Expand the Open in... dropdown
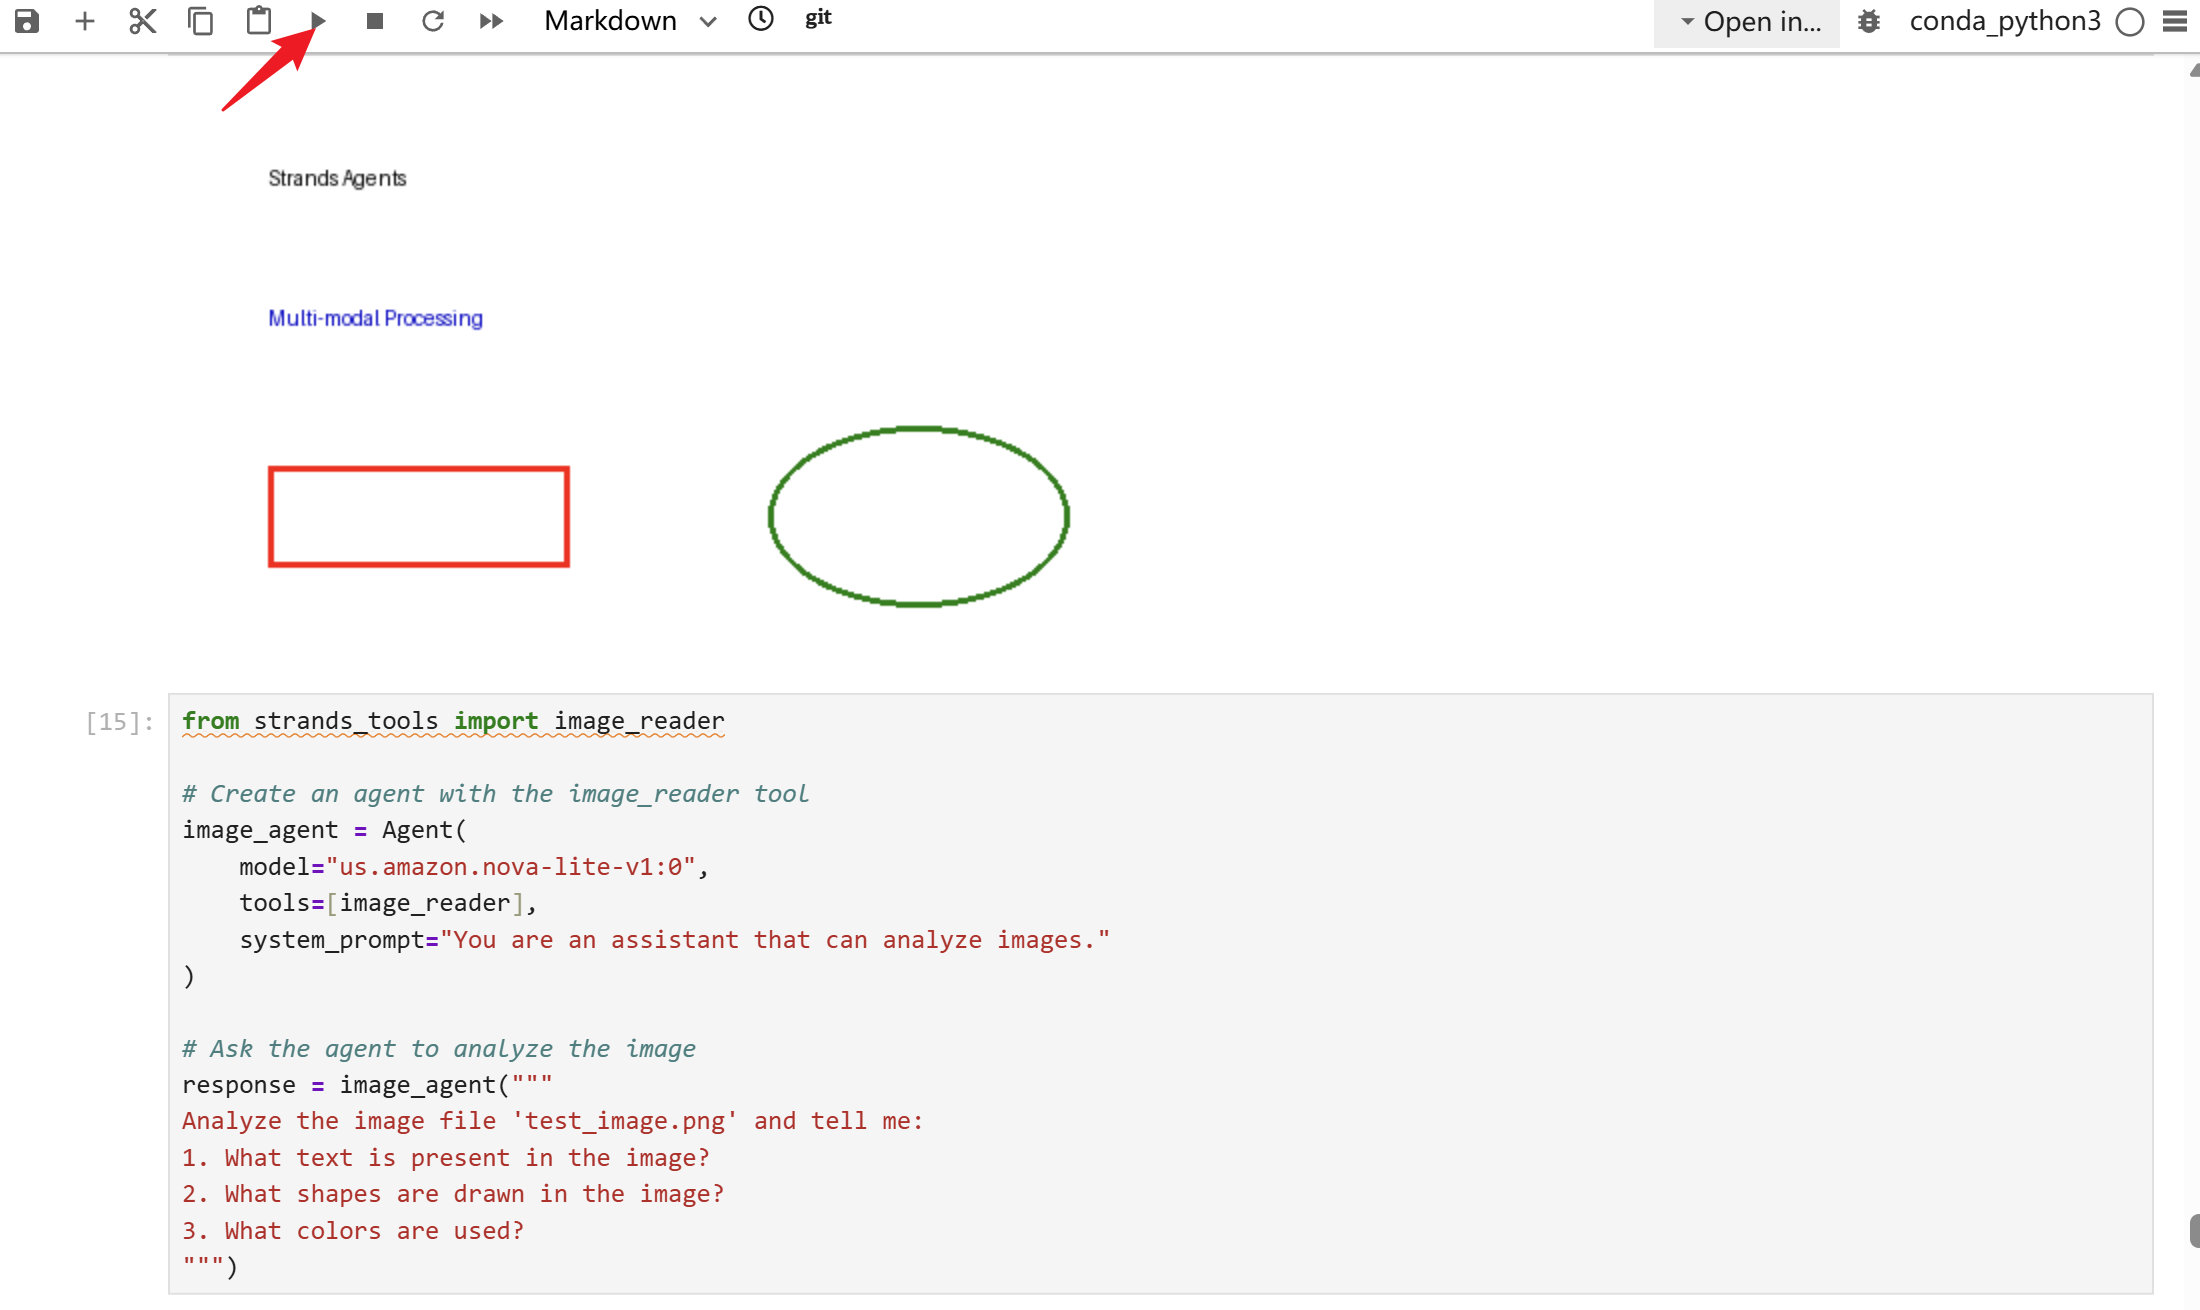This screenshot has width=2200, height=1310. (x=1748, y=22)
